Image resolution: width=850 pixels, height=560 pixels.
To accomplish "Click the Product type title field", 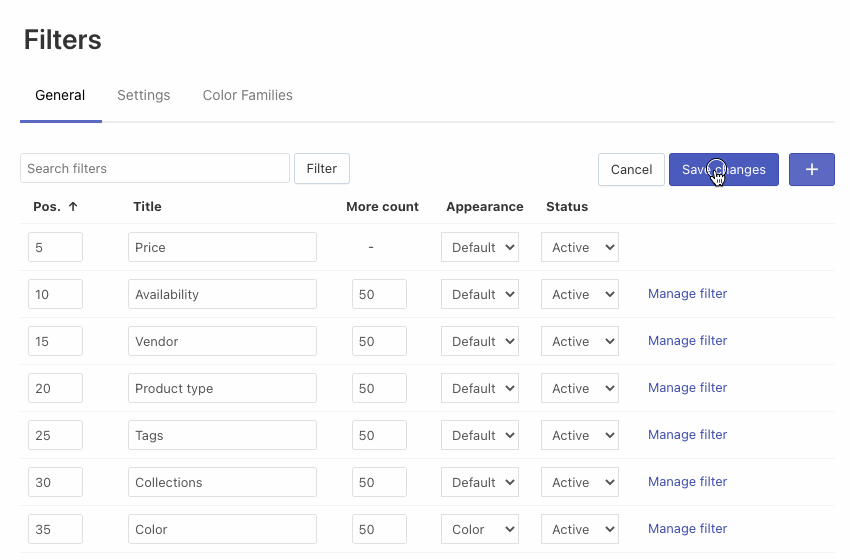I will pos(222,388).
